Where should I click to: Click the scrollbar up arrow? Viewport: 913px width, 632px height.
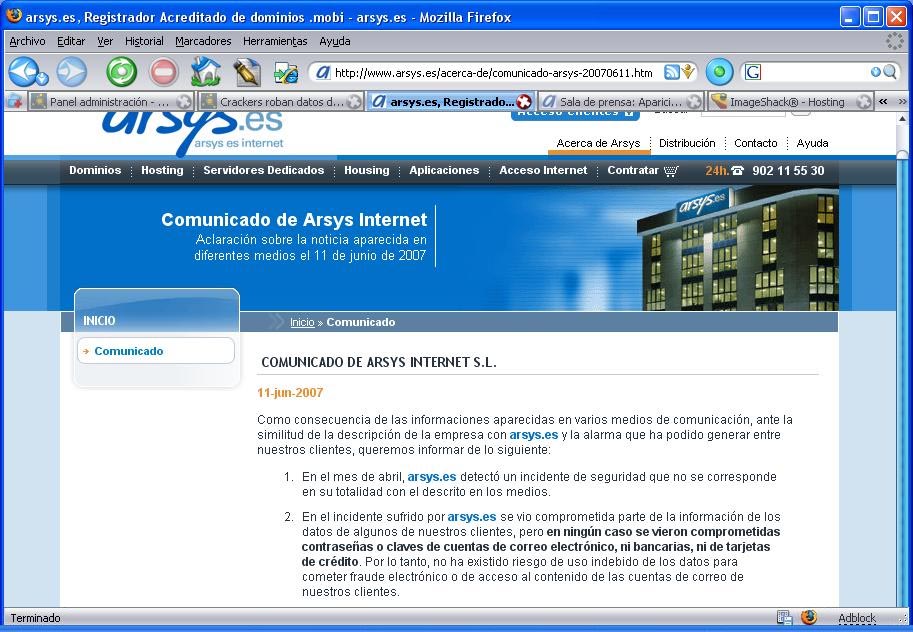coord(903,118)
